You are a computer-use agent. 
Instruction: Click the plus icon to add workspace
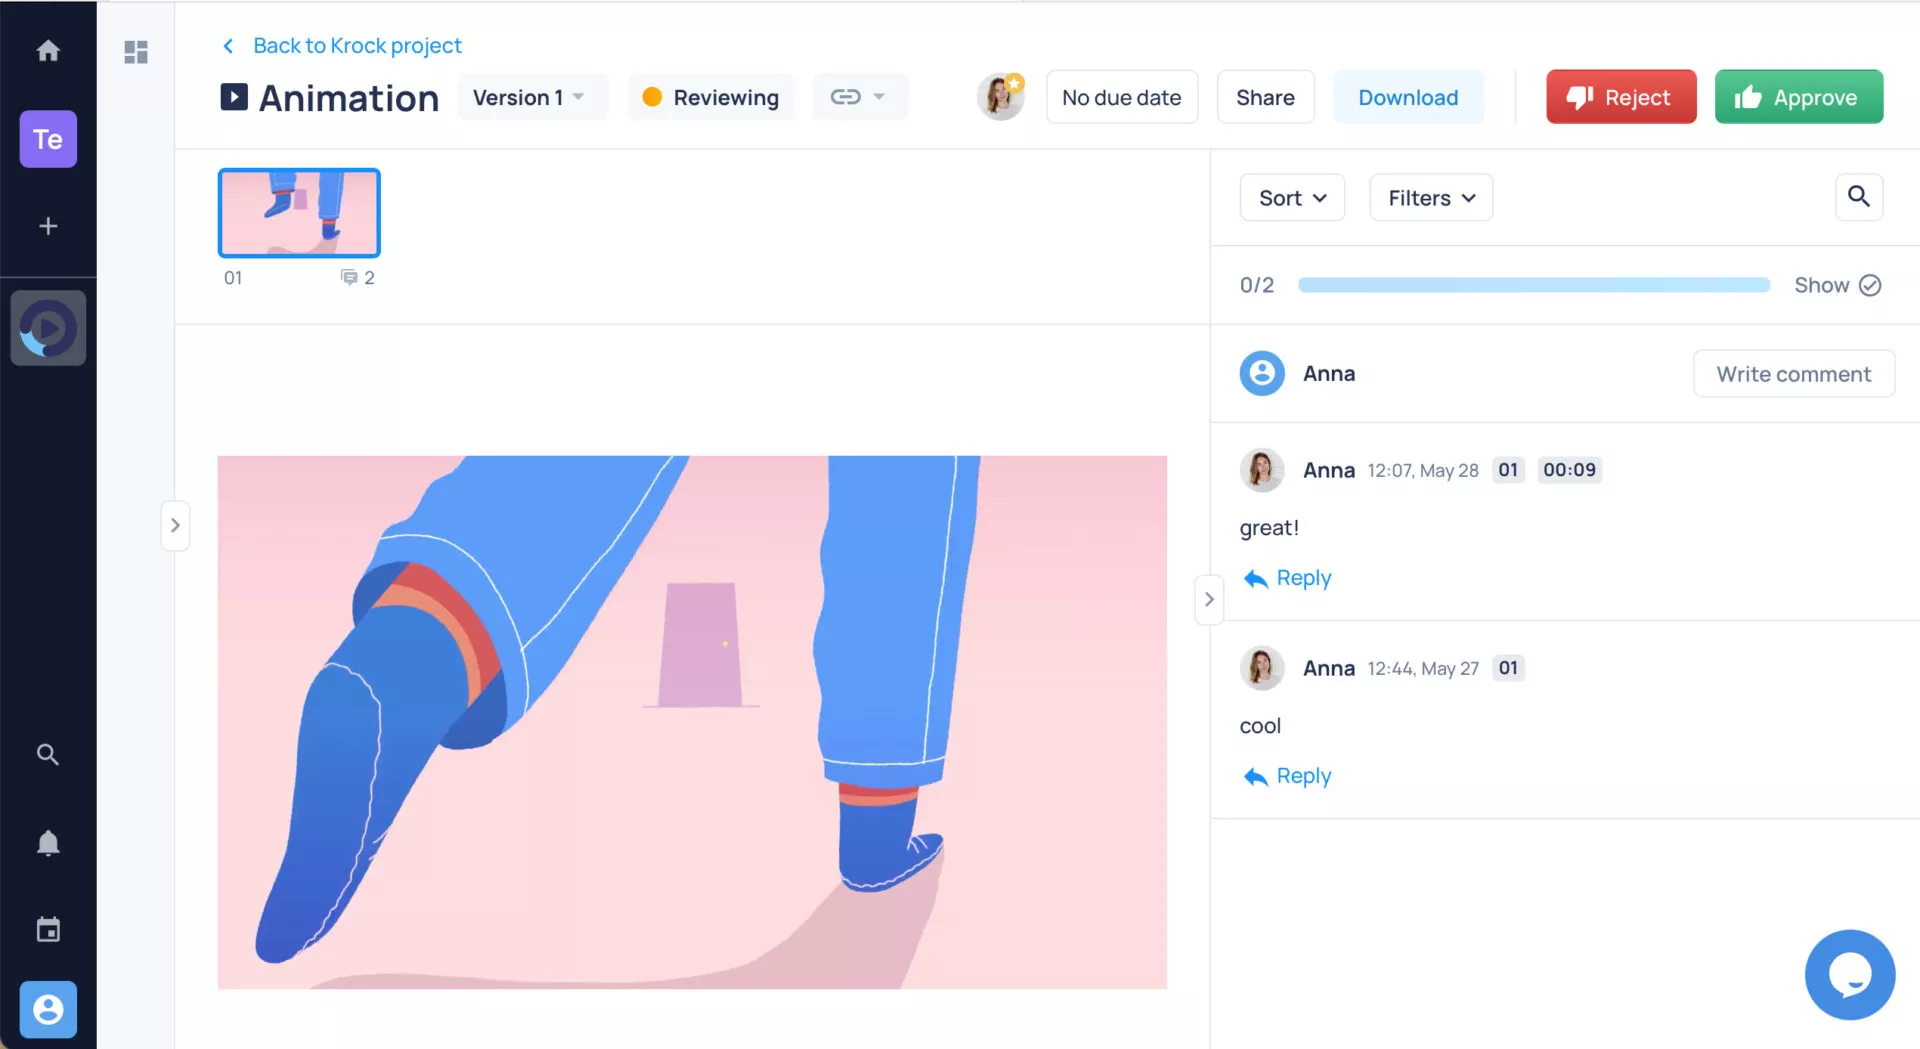click(x=48, y=226)
